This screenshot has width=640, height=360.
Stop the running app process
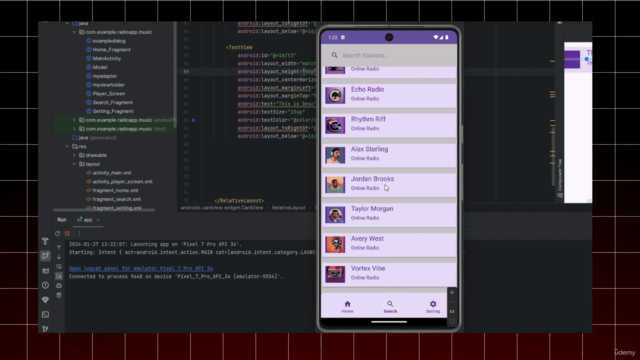[67, 233]
